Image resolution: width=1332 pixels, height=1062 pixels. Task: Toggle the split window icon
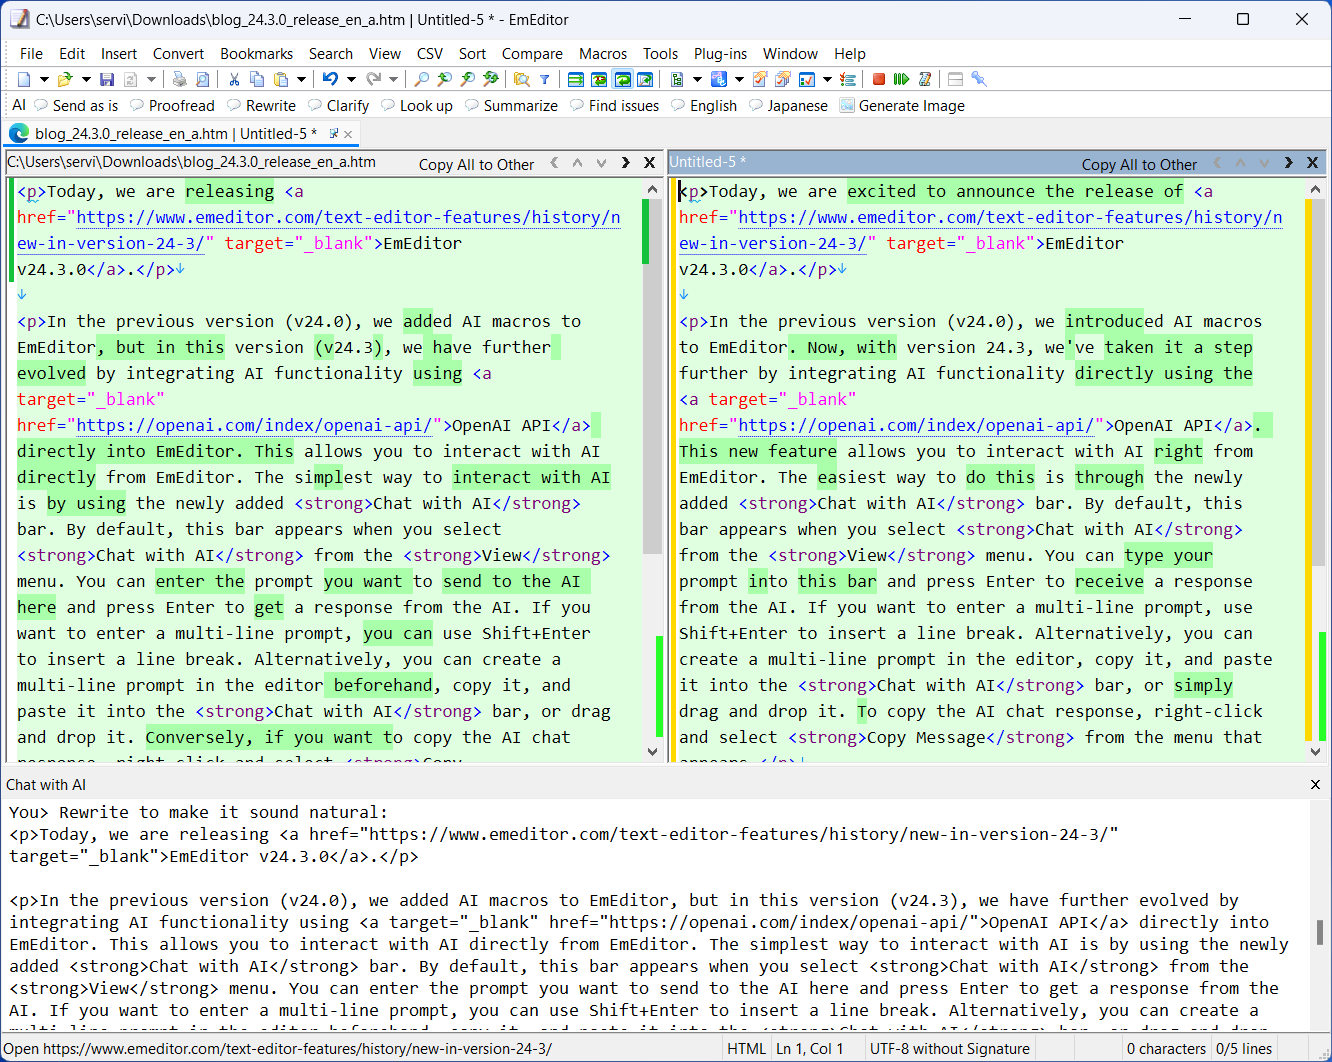[x=954, y=79]
